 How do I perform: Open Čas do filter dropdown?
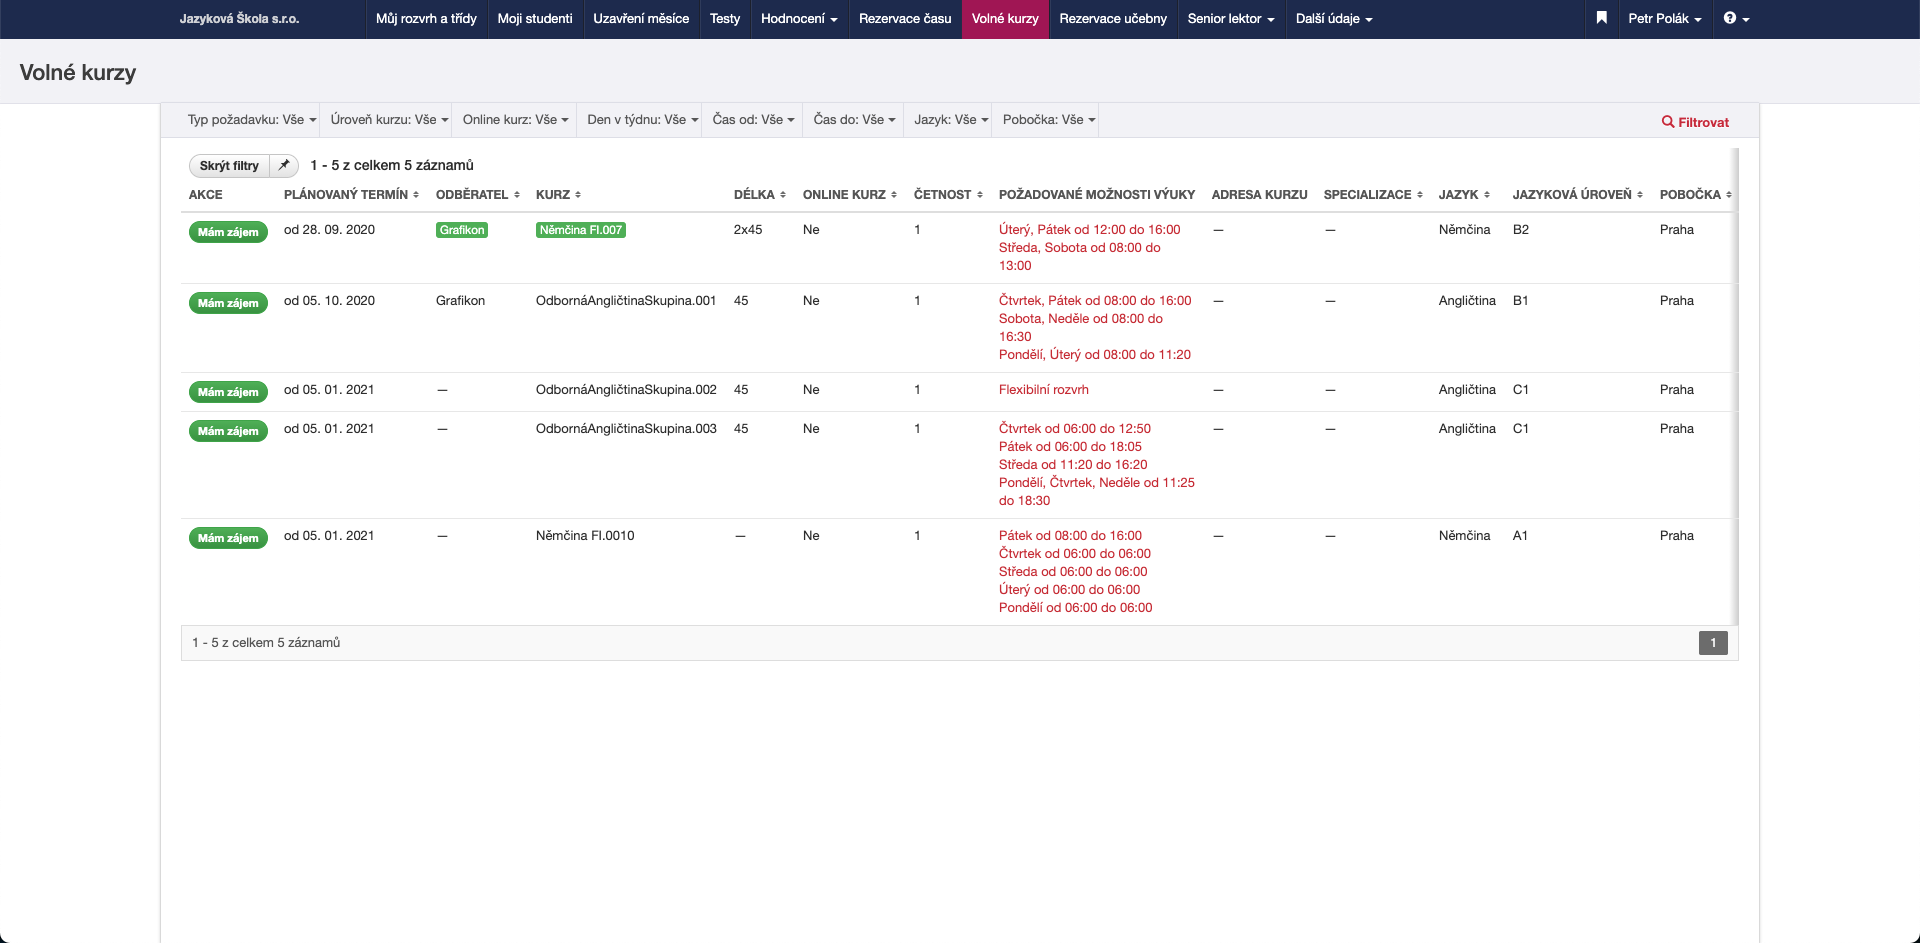[x=854, y=119]
